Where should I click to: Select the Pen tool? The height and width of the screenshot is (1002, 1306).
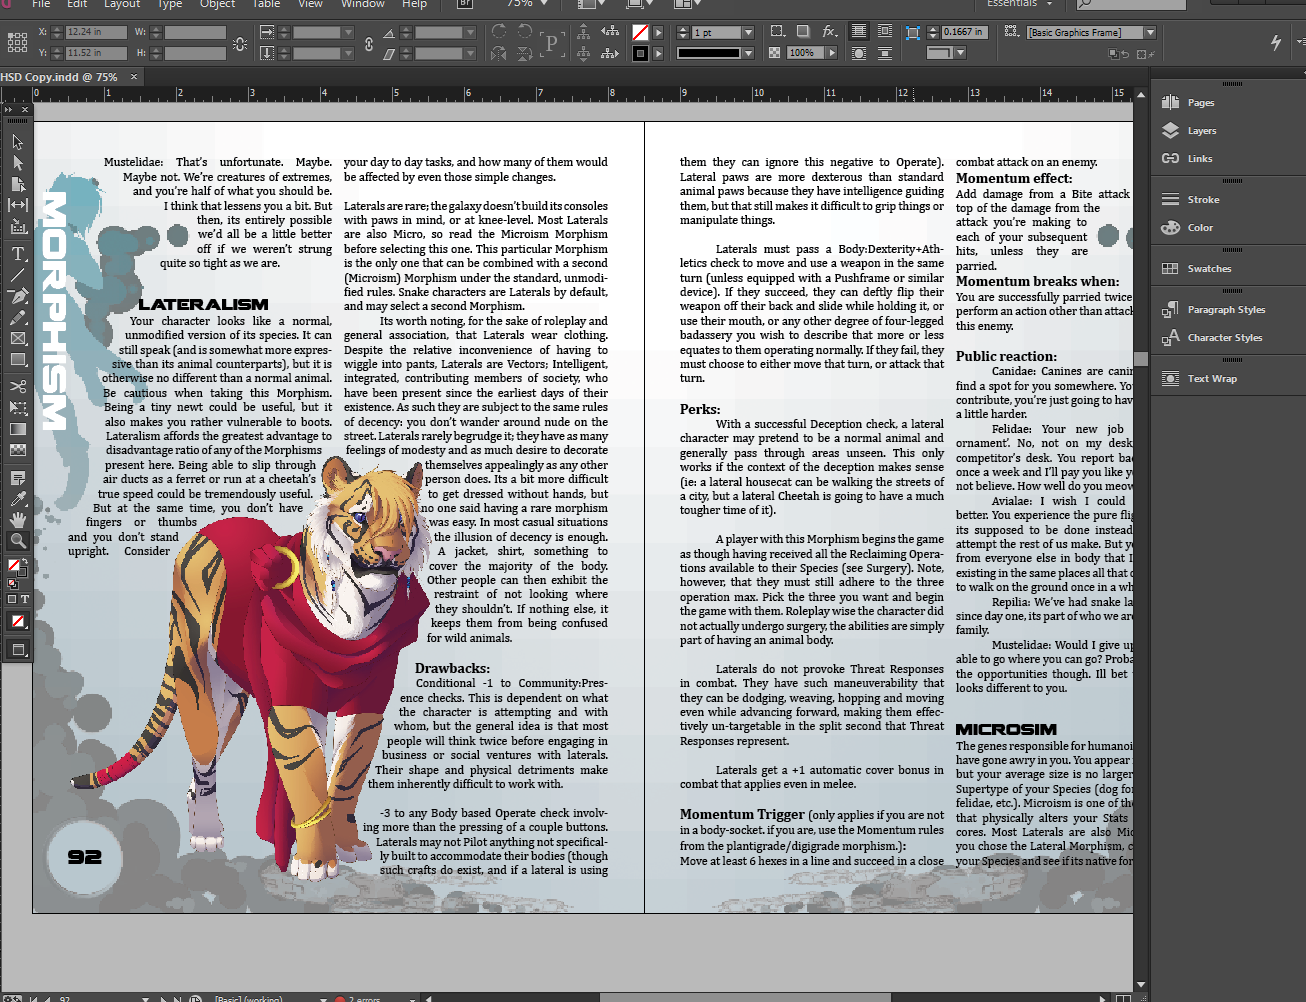click(x=18, y=296)
